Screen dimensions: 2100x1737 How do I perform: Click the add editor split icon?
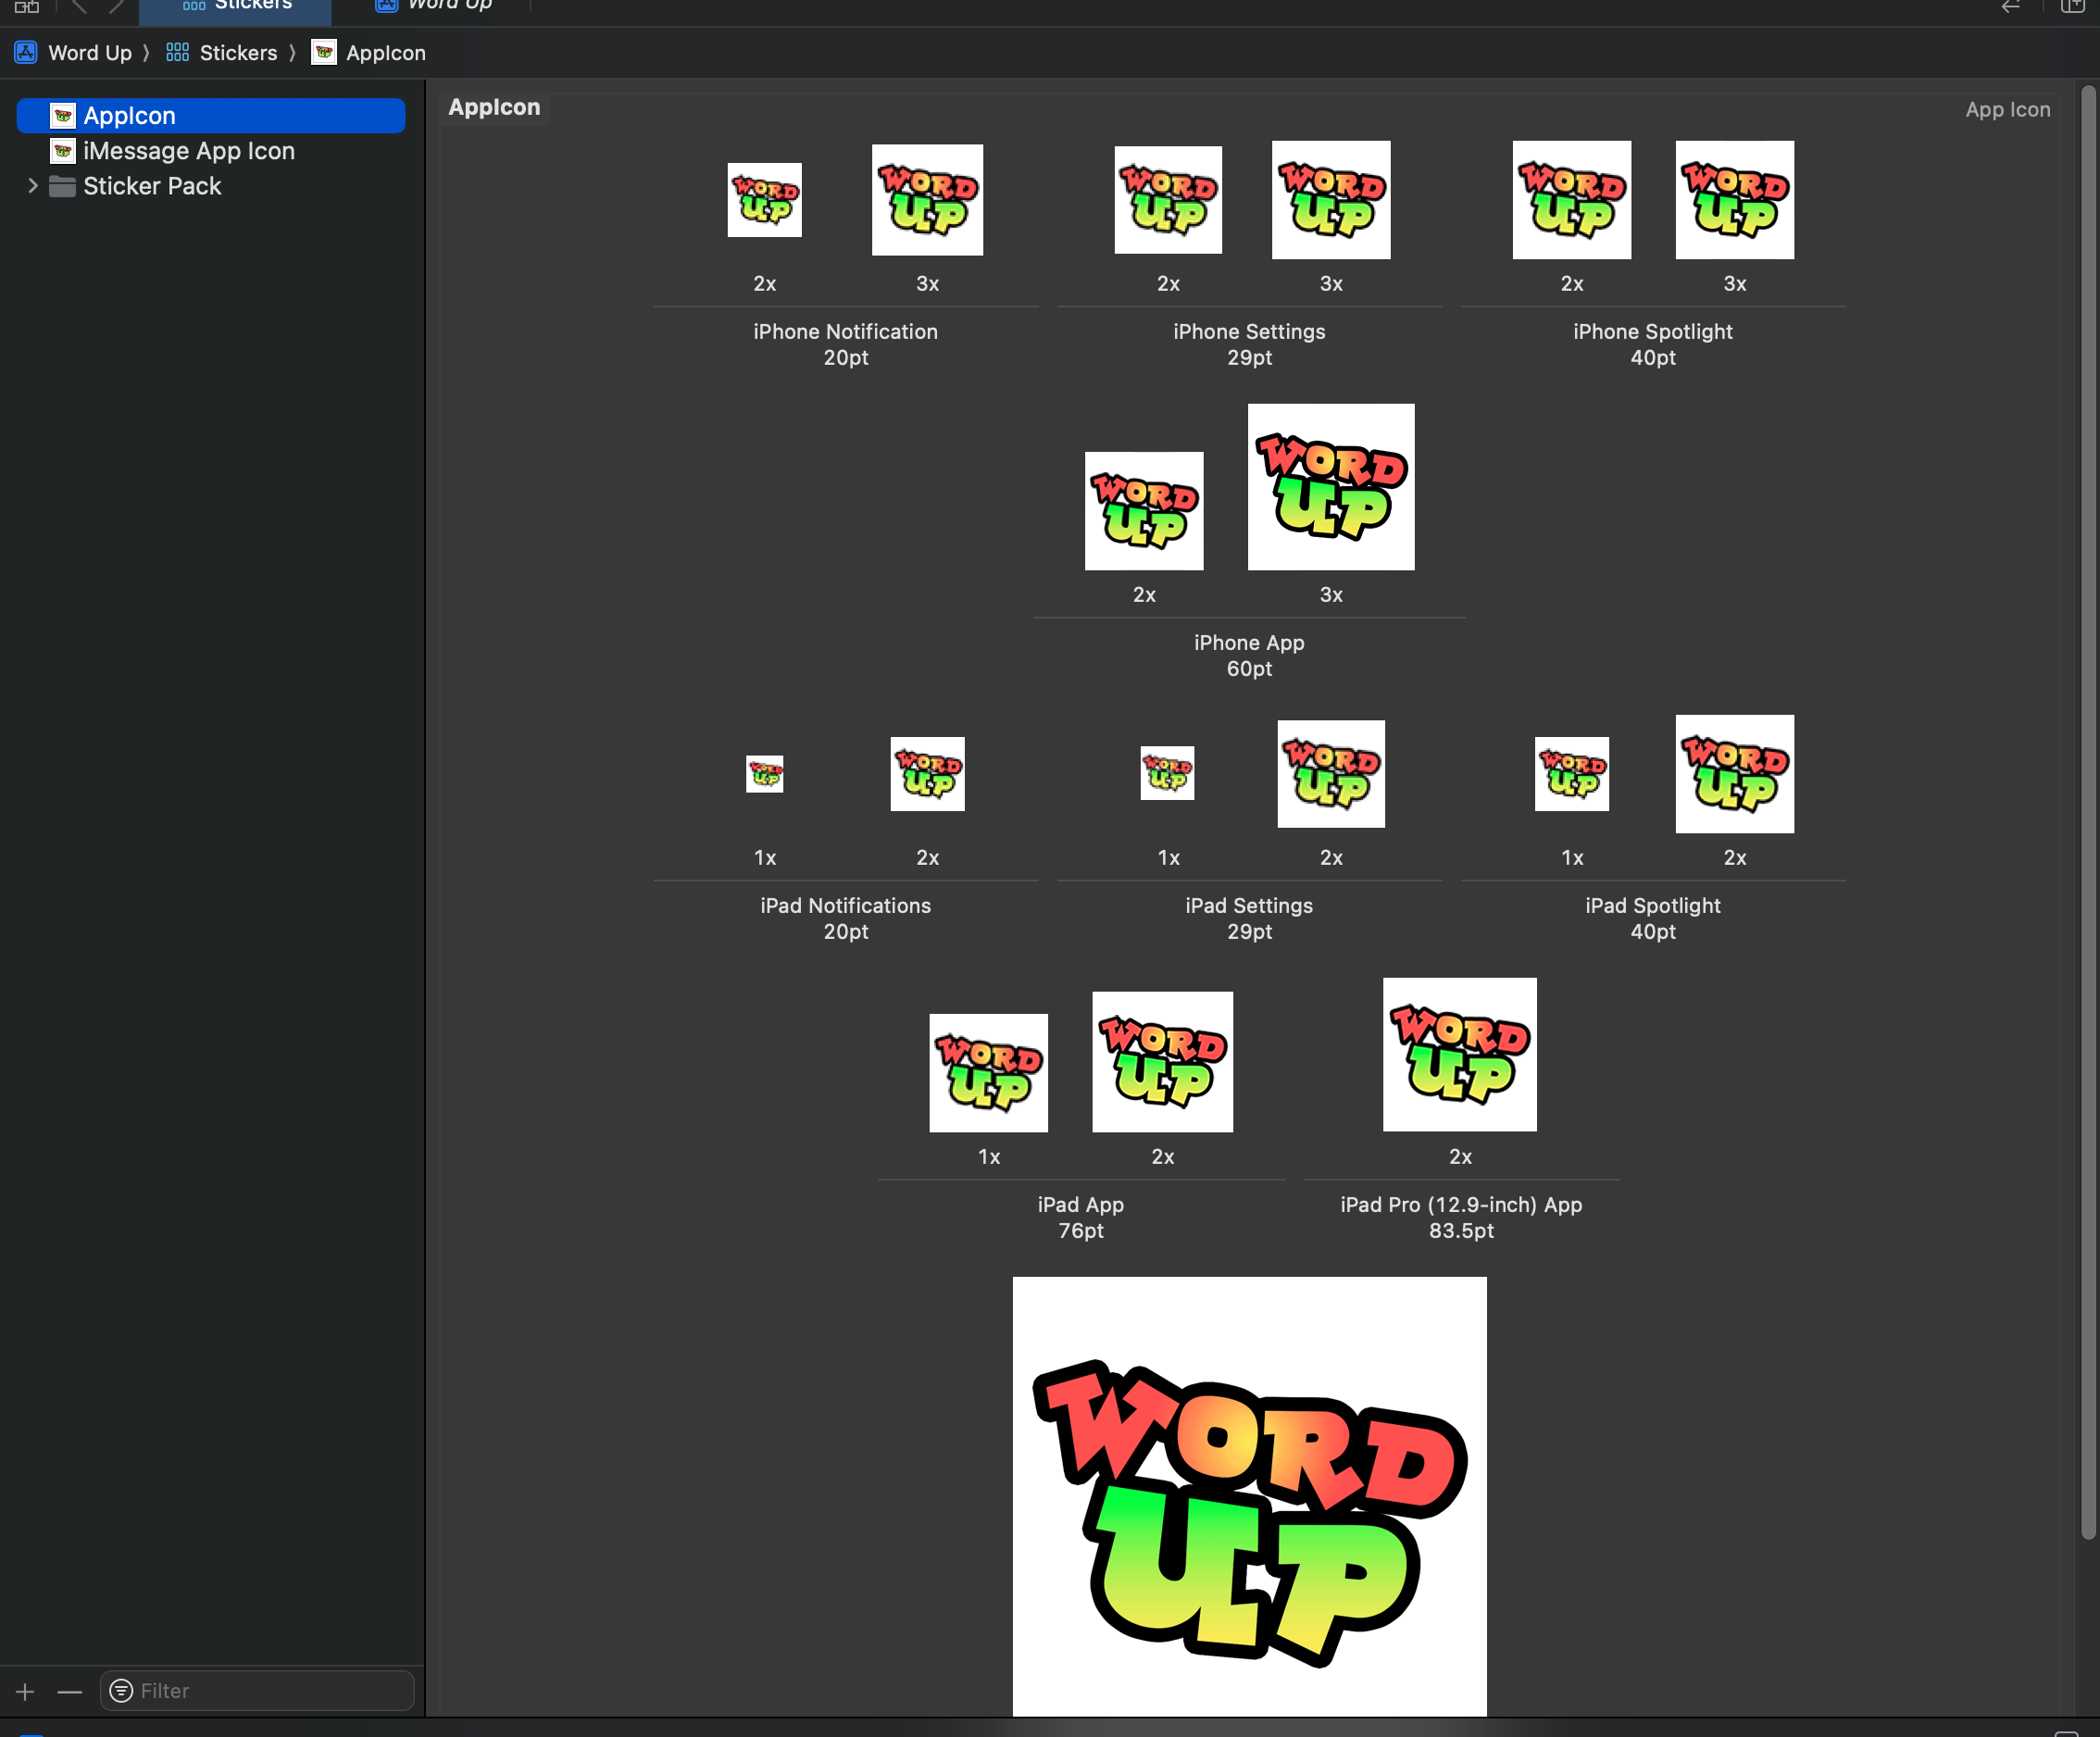2072,7
